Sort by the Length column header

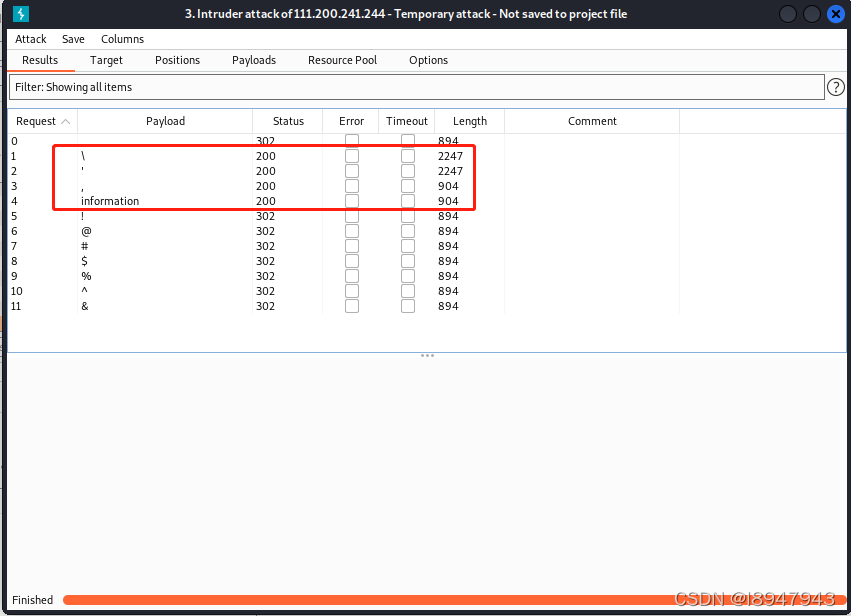point(469,121)
